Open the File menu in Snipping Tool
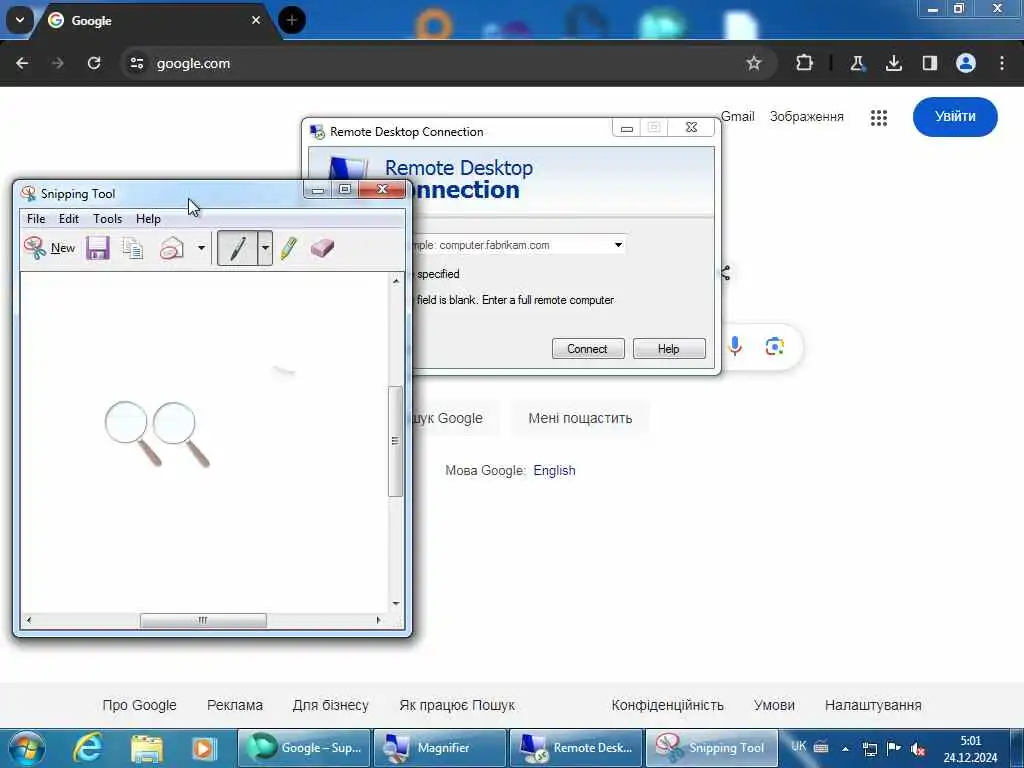Viewport: 1024px width, 768px height. coord(36,219)
